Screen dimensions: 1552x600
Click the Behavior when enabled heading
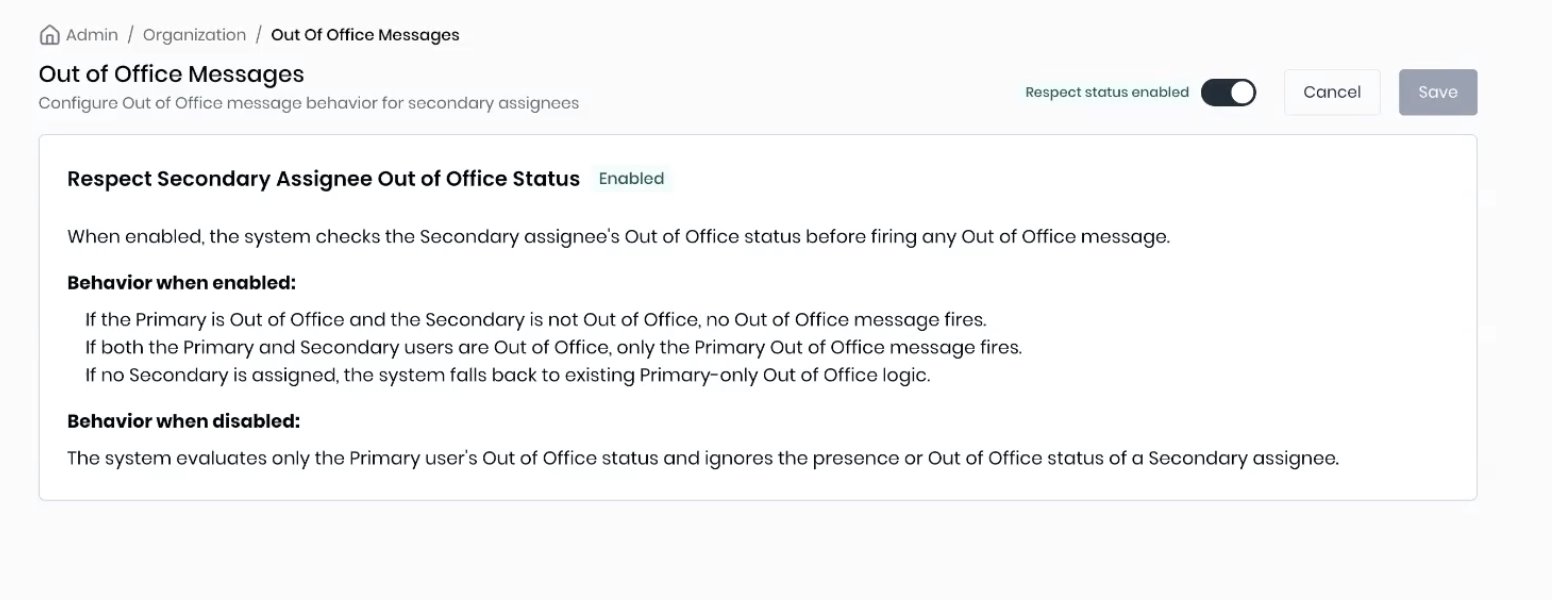pos(181,282)
